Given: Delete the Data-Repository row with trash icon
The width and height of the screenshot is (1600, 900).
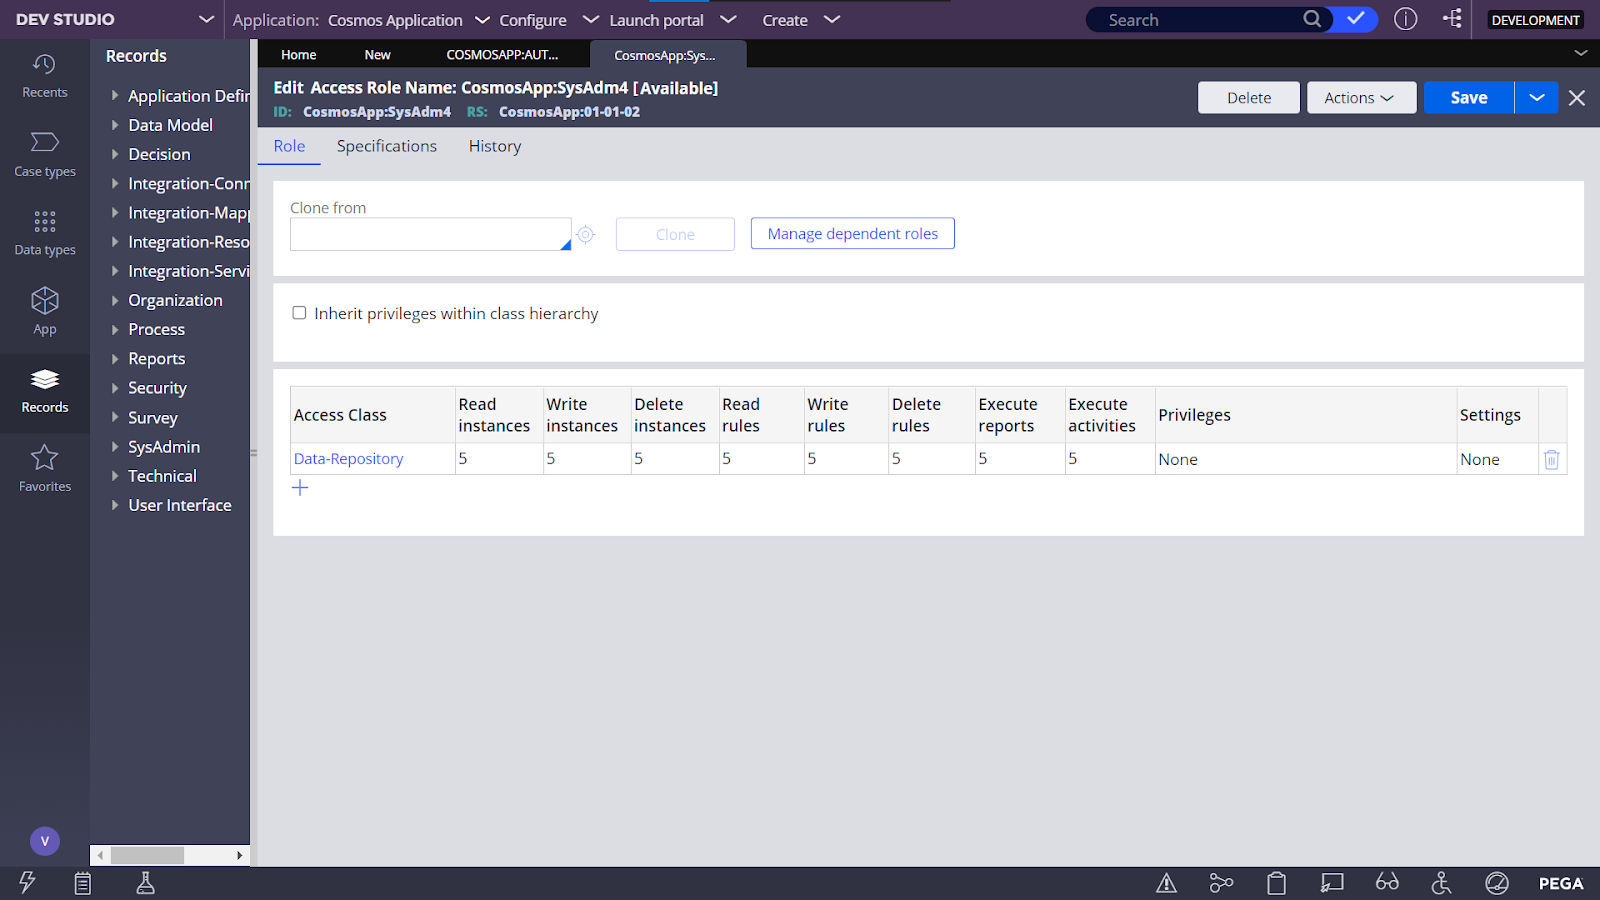Looking at the screenshot, I should pyautogui.click(x=1552, y=459).
